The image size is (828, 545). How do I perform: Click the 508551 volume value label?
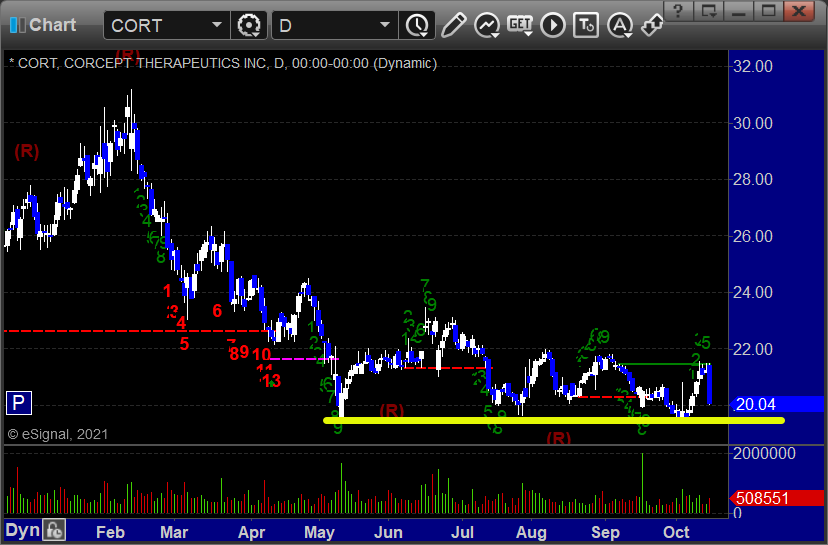777,498
